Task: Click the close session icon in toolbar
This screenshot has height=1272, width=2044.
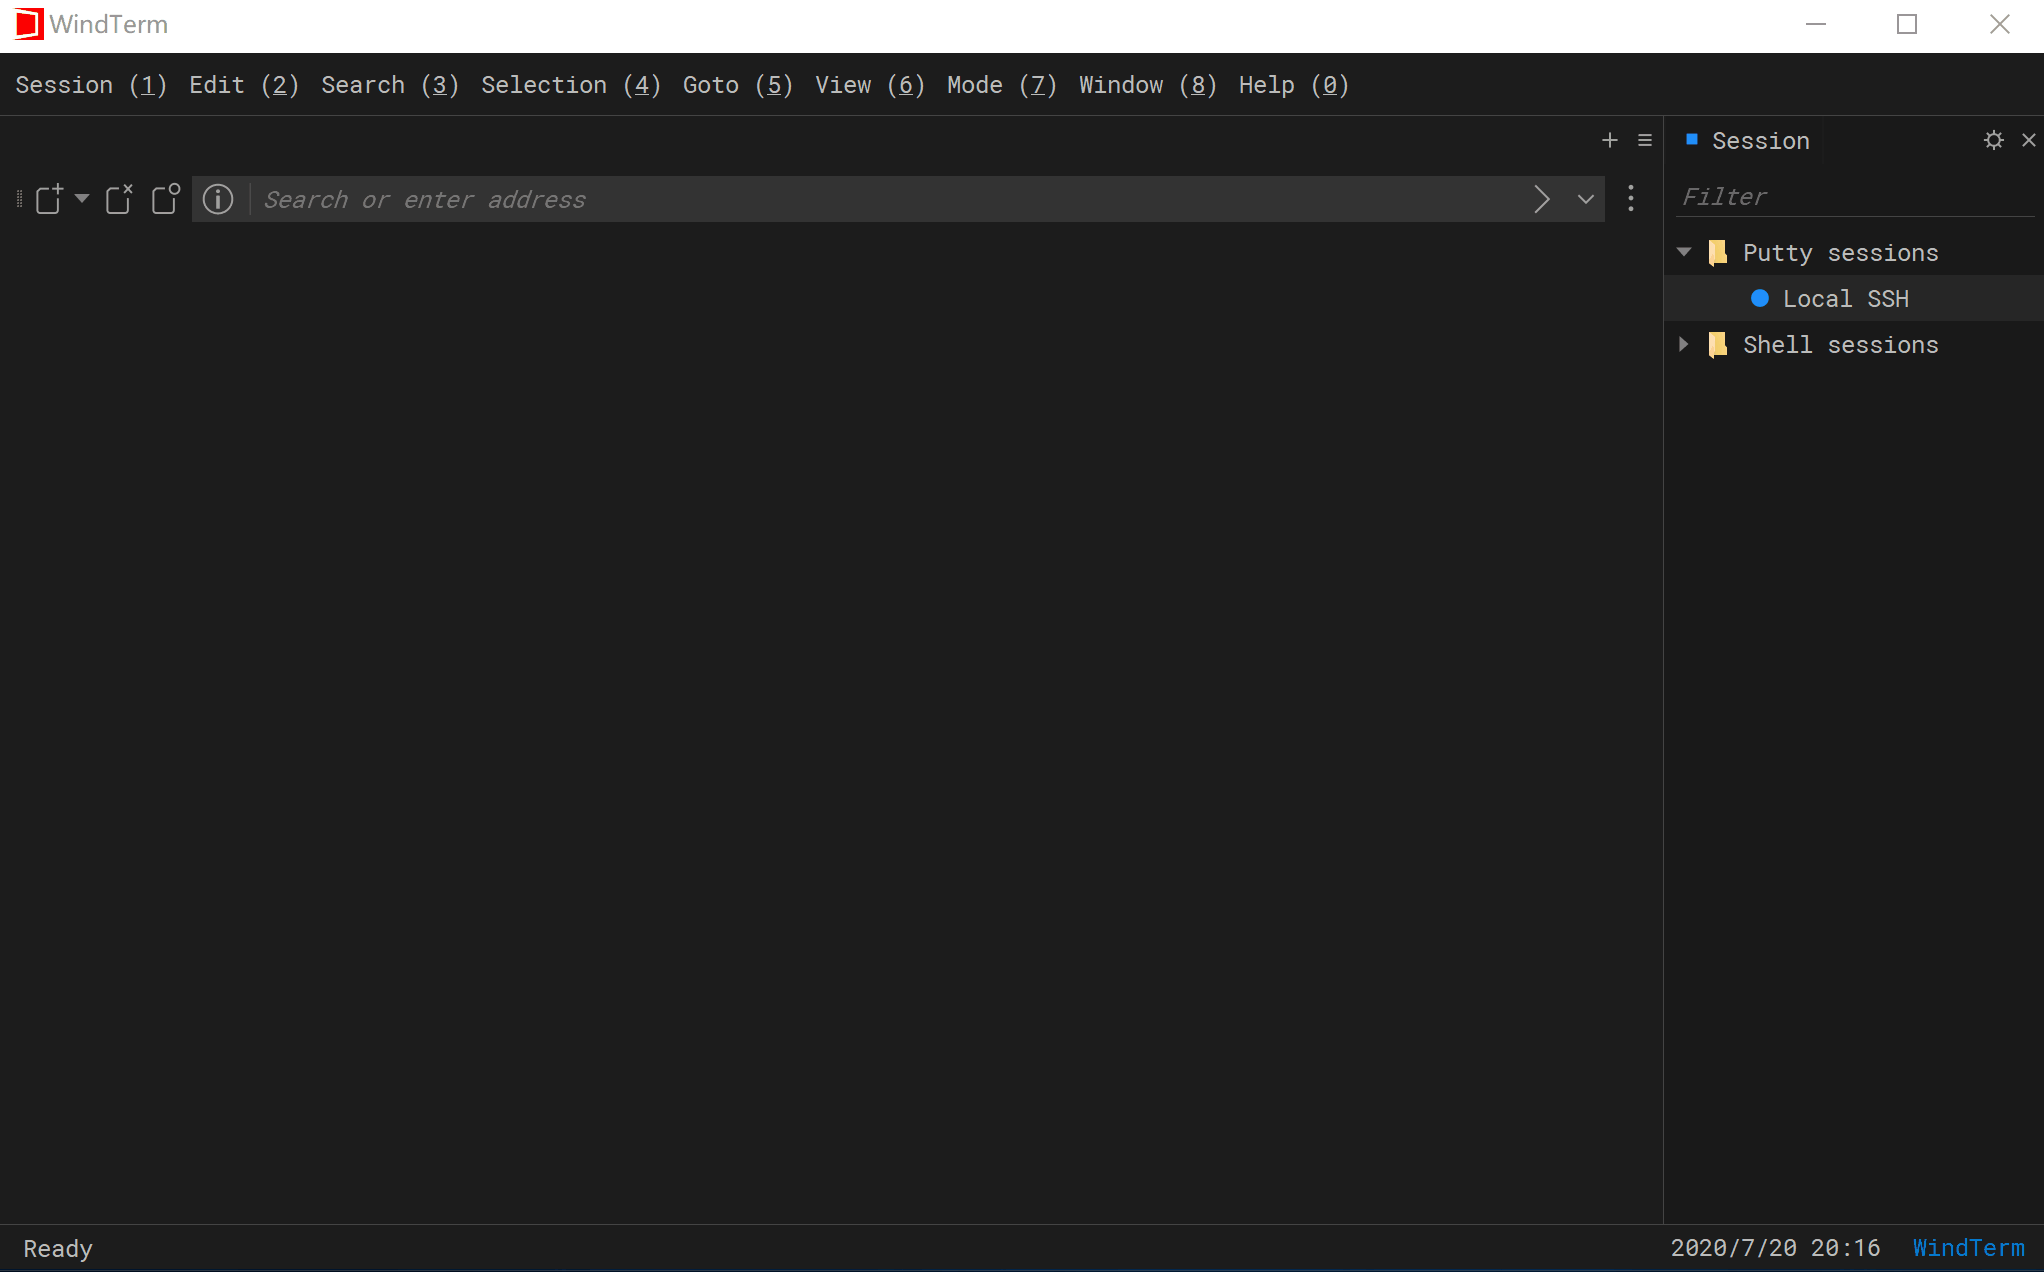Action: (x=119, y=199)
